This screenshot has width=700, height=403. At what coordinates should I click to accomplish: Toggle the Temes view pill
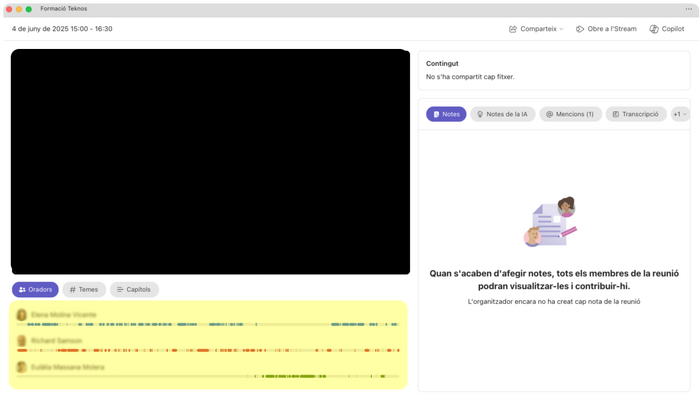(x=84, y=290)
